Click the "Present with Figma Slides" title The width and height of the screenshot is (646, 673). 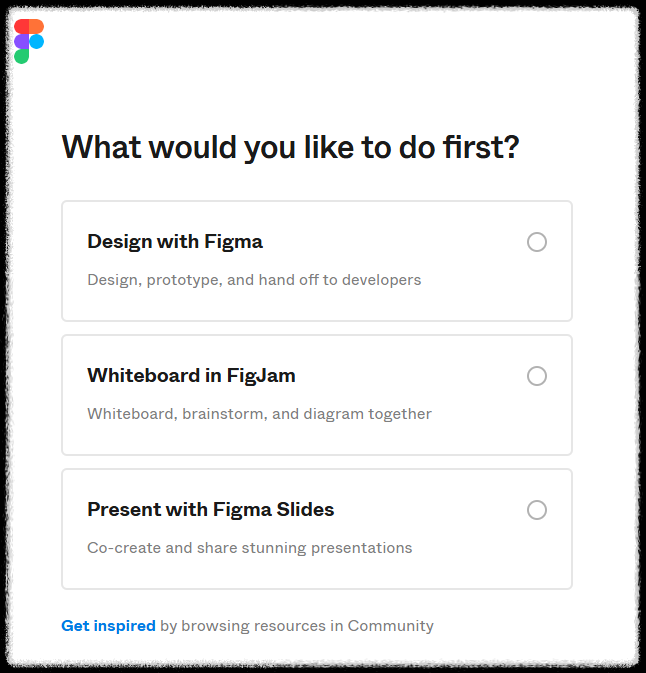pos(210,509)
